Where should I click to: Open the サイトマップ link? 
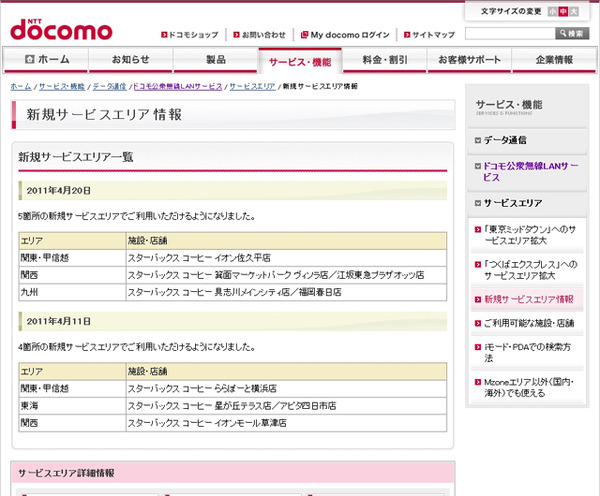(423, 34)
